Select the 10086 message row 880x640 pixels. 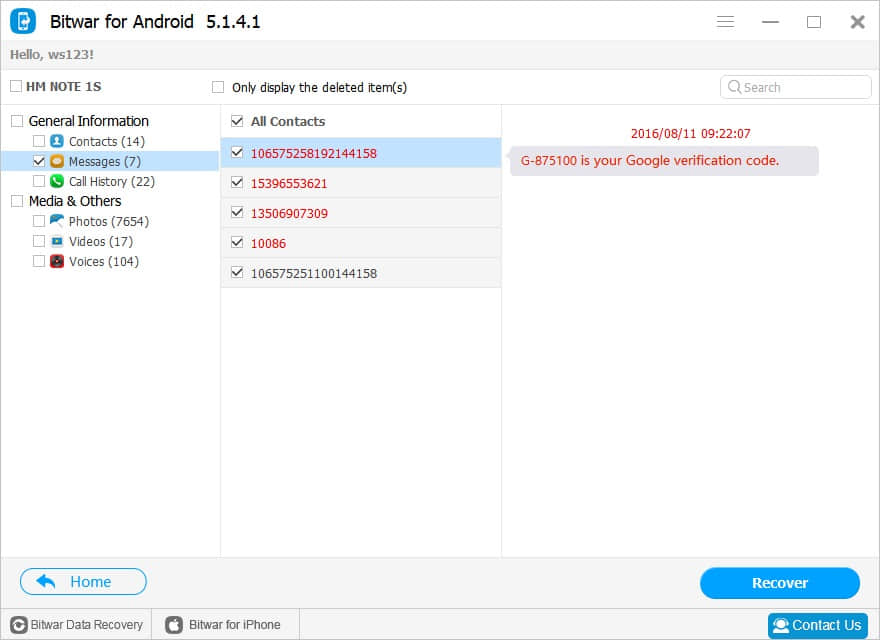coord(360,243)
